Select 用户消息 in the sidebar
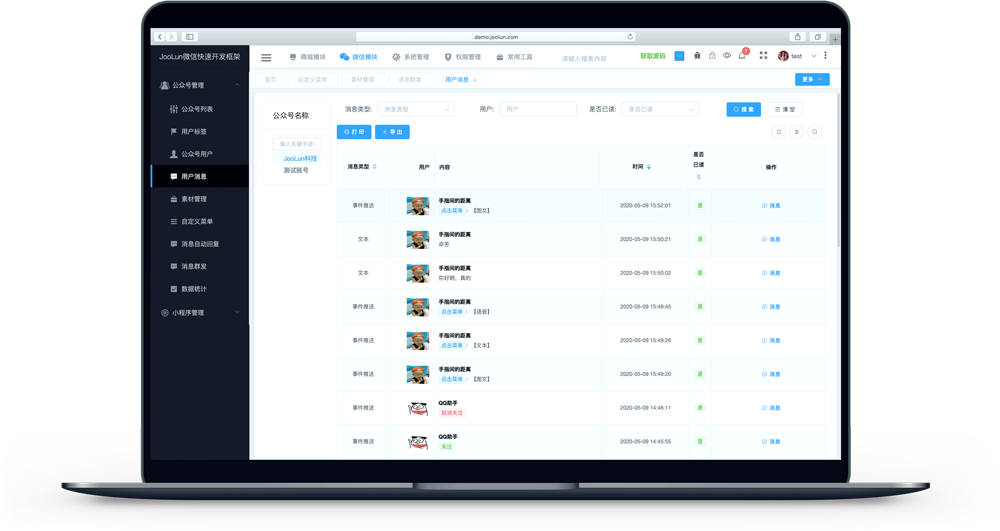 tap(200, 177)
